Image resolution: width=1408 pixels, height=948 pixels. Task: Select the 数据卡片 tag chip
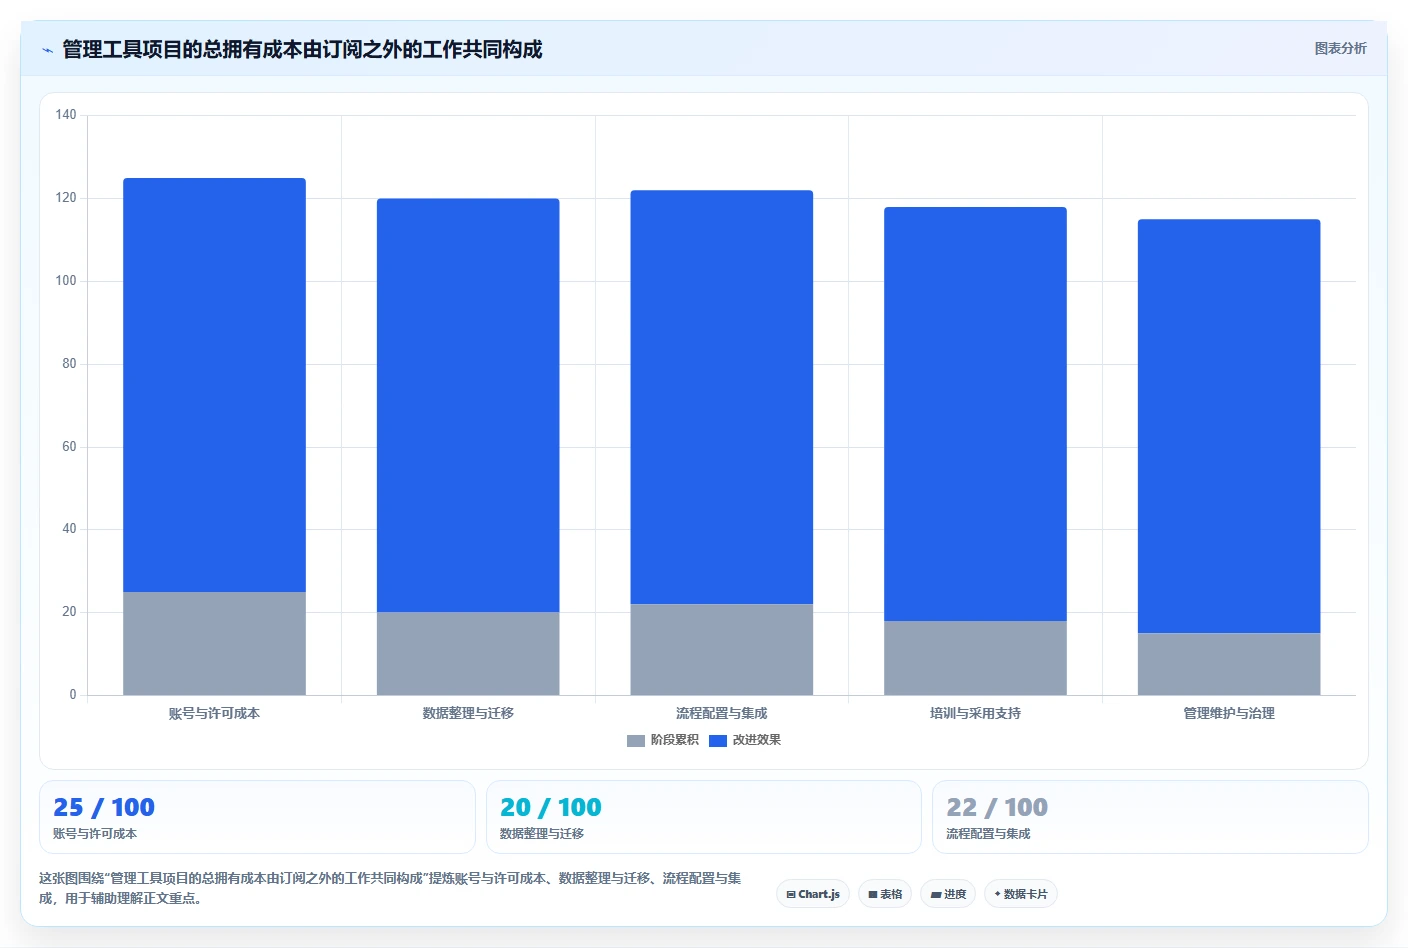tap(1021, 894)
